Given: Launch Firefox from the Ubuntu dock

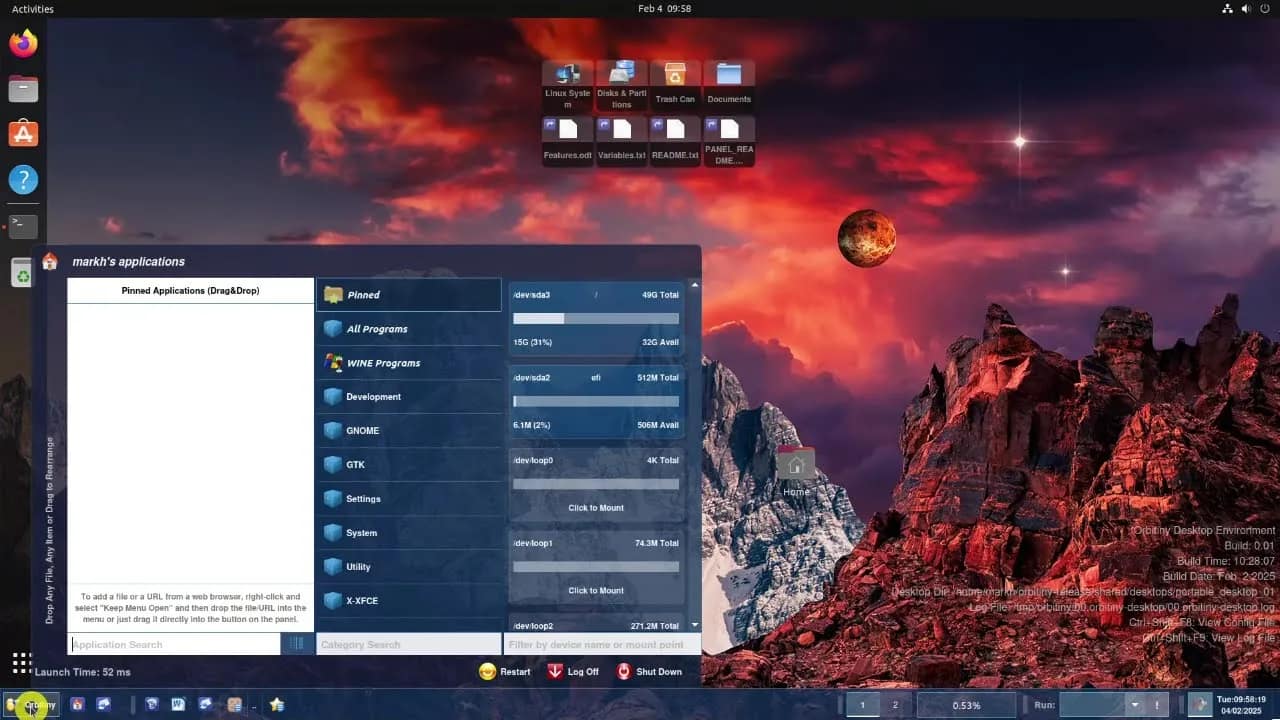Looking at the screenshot, I should click(23, 43).
